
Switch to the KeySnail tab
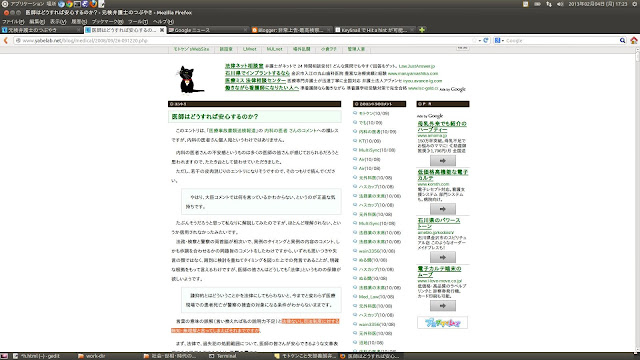coord(374,30)
